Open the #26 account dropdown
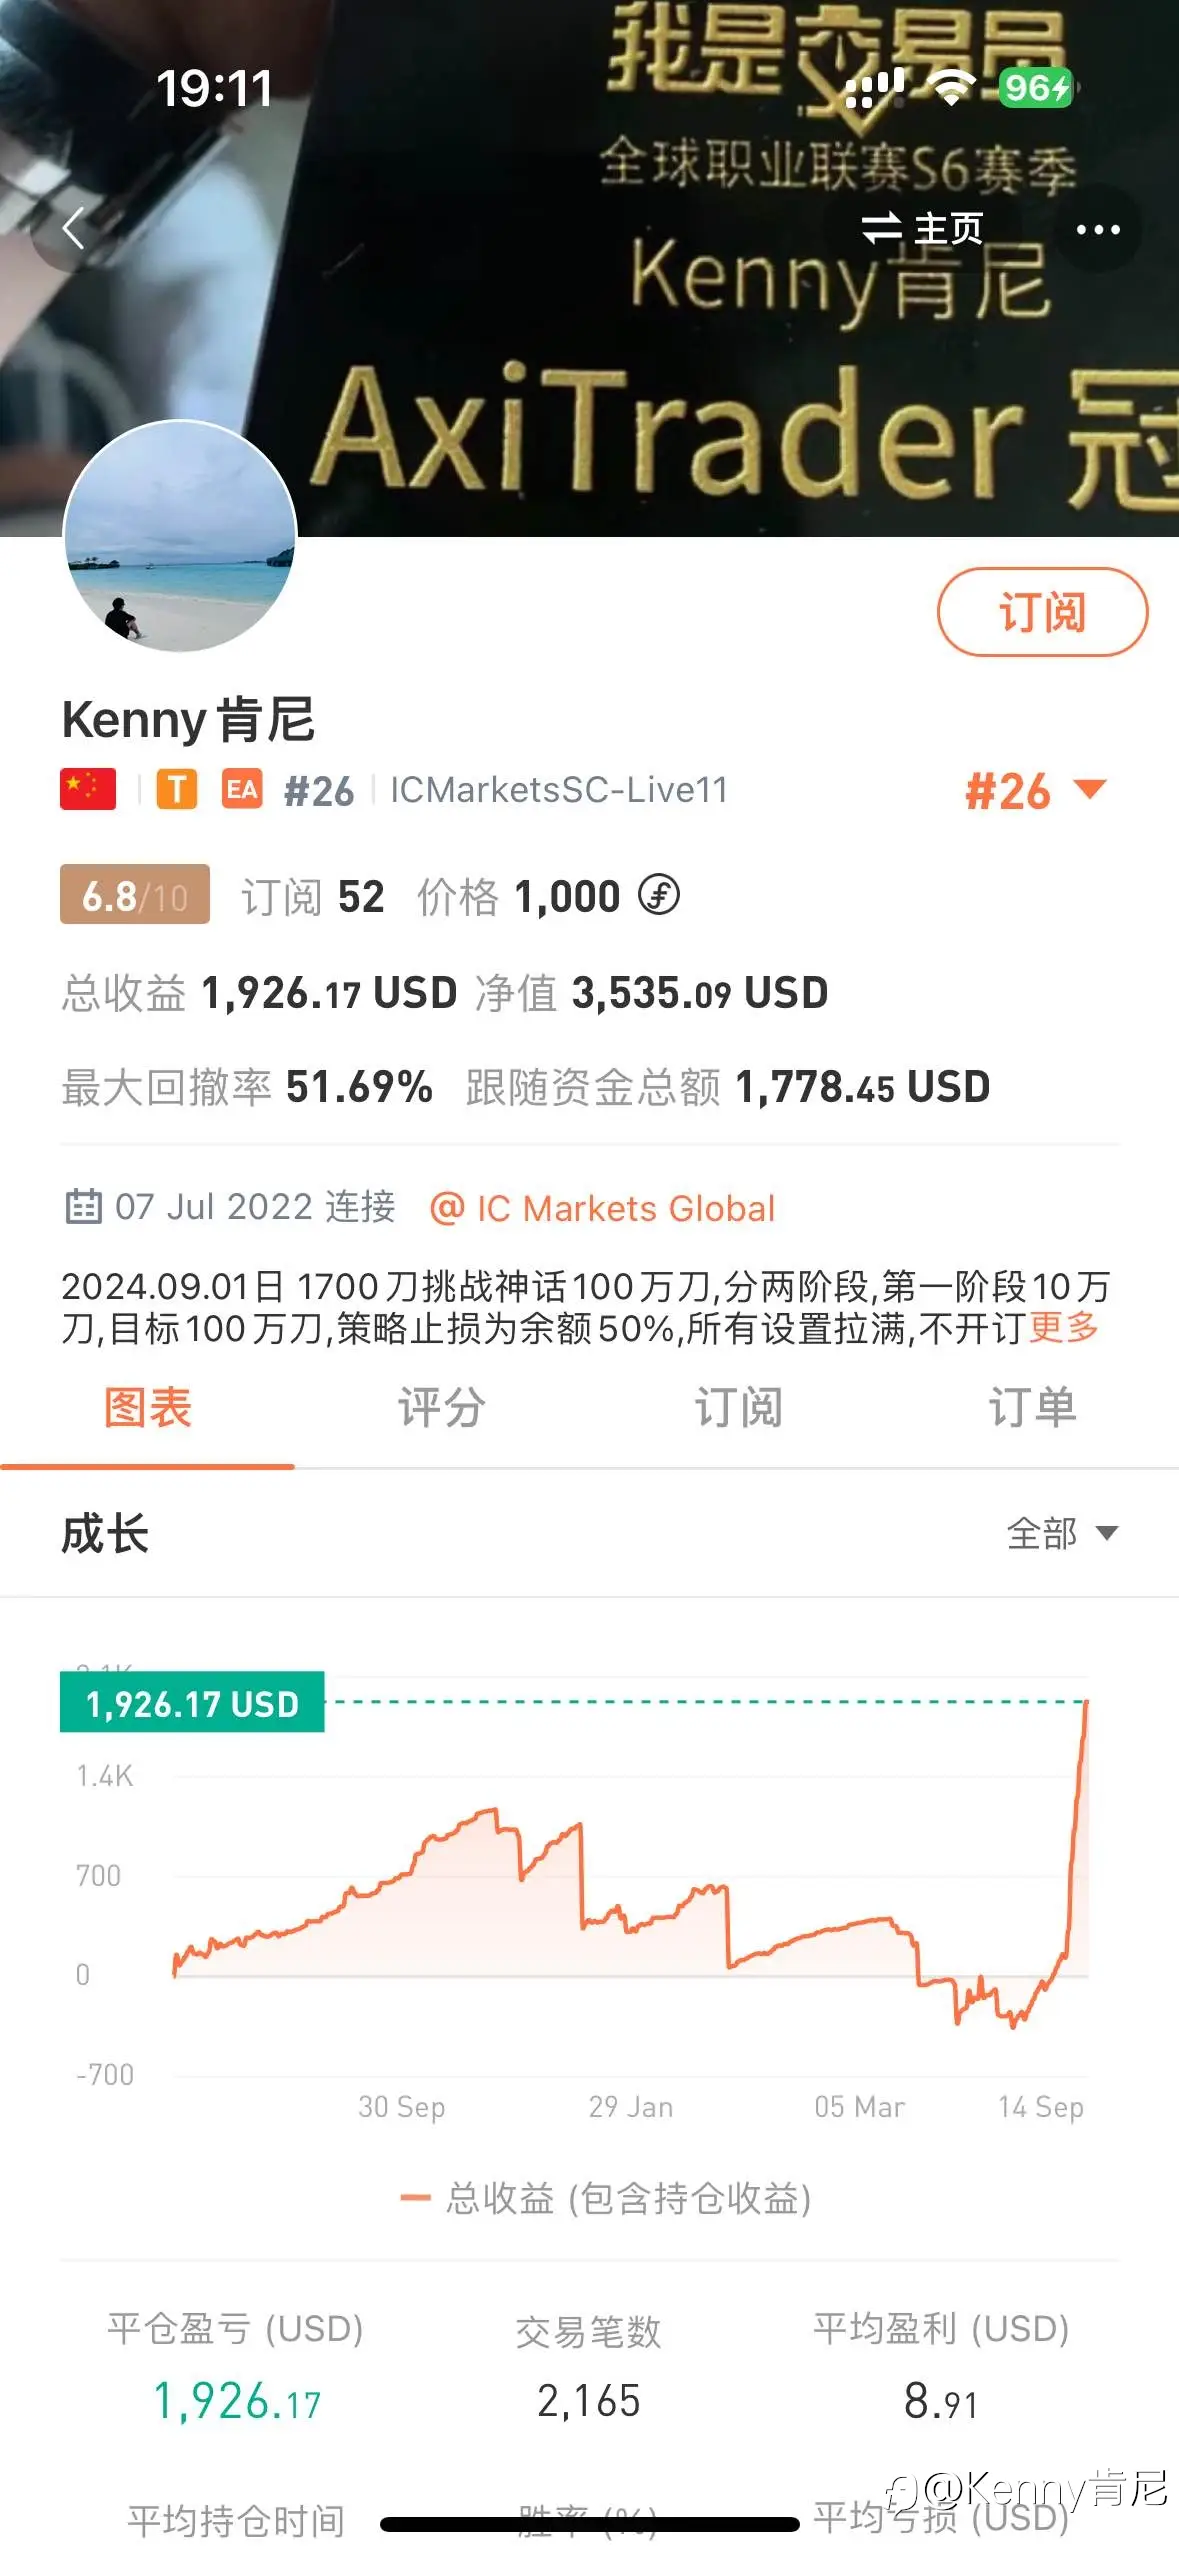1179x2556 pixels. (1035, 791)
